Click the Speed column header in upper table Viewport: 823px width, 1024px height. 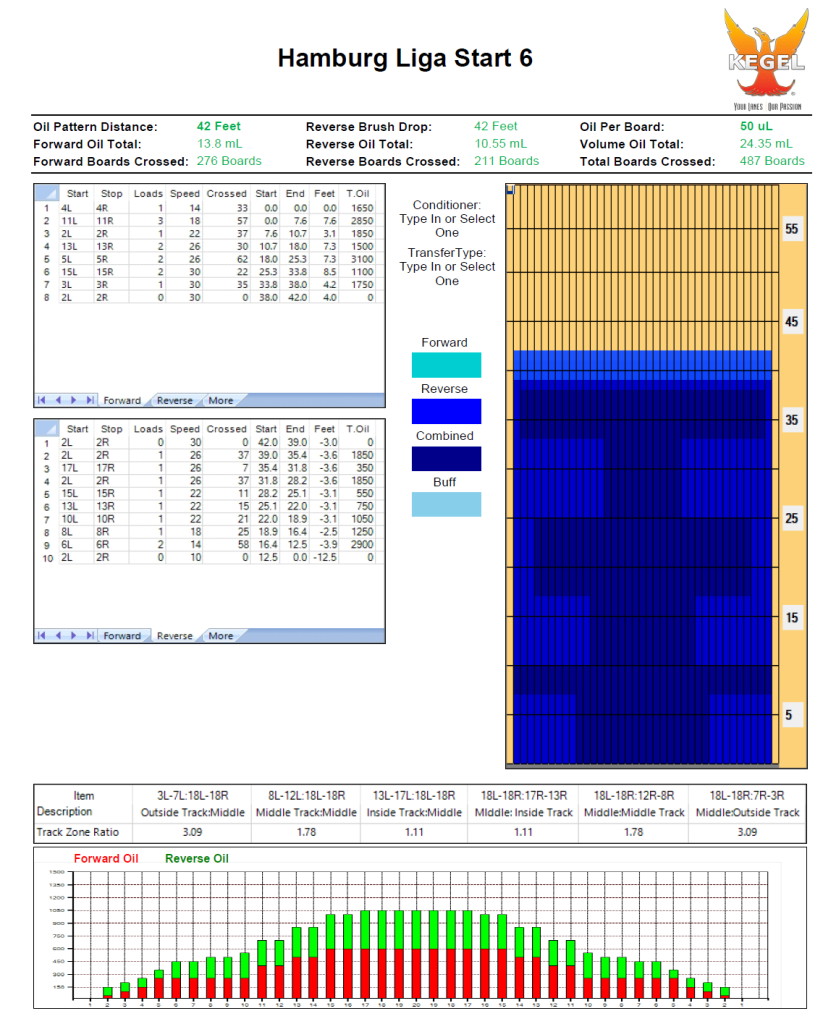184,194
